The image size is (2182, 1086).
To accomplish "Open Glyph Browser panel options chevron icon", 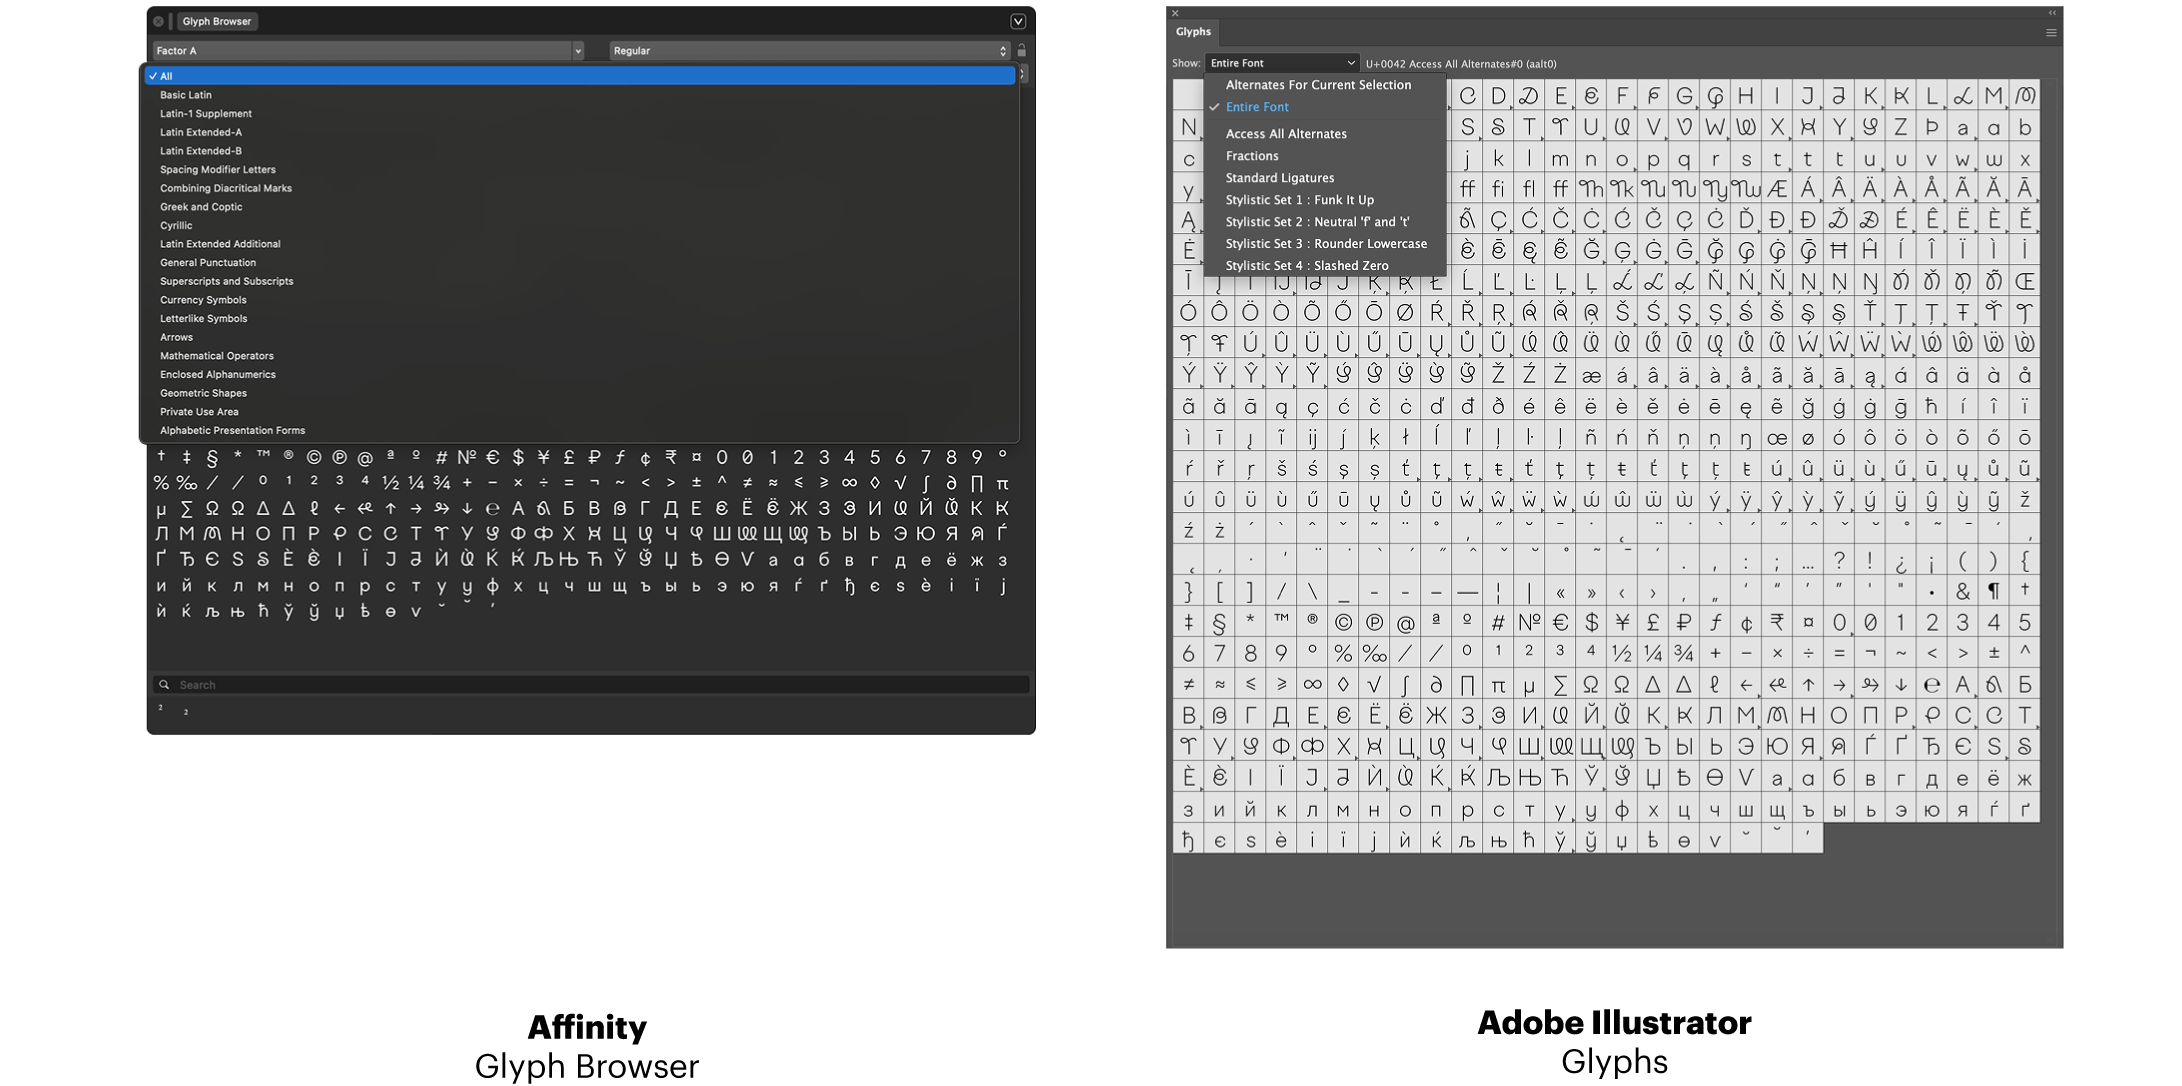I will pos(1018,21).
